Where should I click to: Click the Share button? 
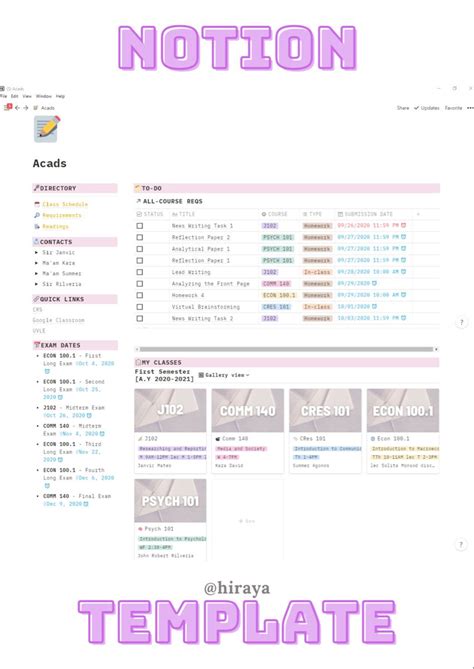[403, 108]
